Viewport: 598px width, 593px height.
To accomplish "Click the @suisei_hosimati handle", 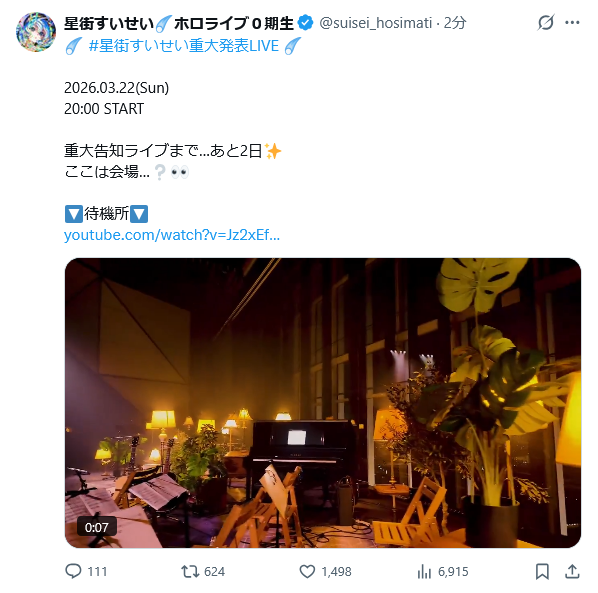I will (376, 23).
